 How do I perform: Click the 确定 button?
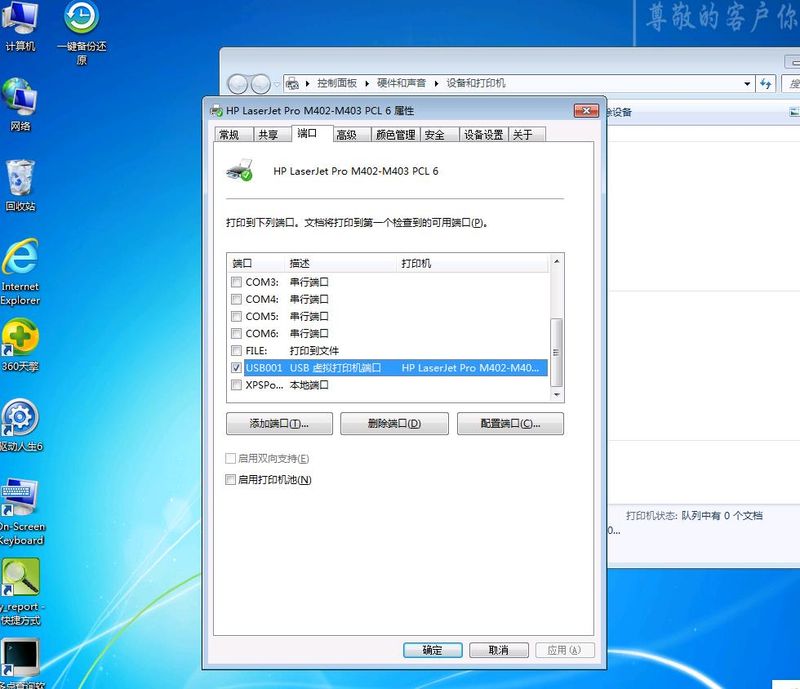432,650
